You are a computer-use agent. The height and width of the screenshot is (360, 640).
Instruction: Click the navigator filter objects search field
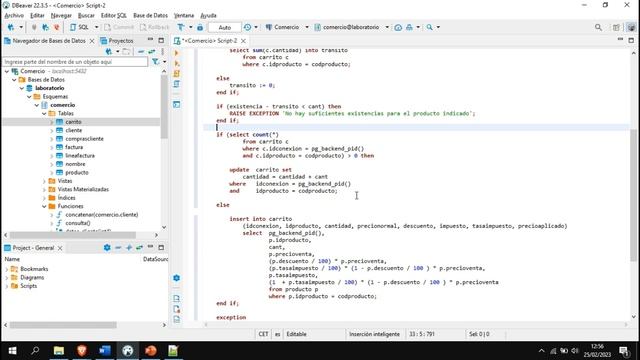[x=75, y=62]
